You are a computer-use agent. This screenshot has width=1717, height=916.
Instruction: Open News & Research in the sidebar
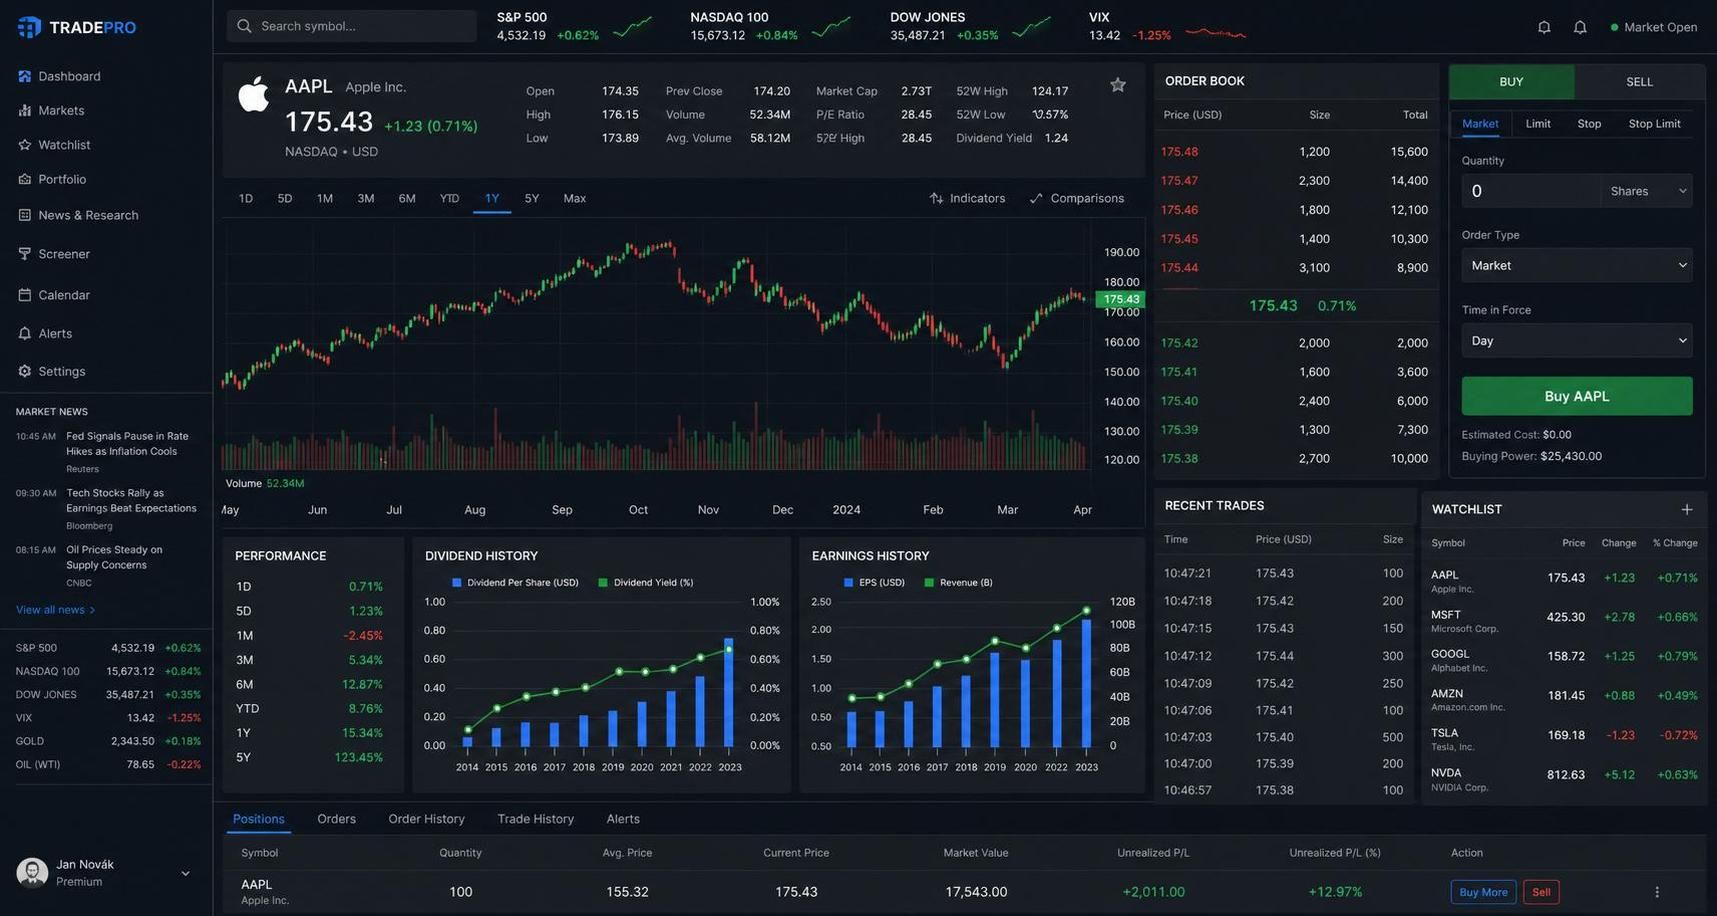click(x=78, y=215)
